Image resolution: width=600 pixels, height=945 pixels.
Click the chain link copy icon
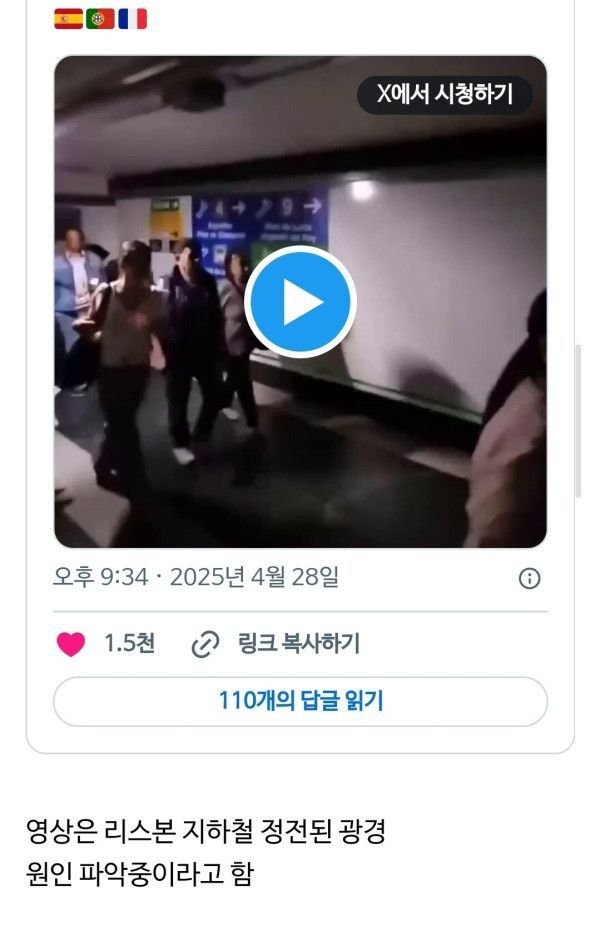(x=205, y=644)
